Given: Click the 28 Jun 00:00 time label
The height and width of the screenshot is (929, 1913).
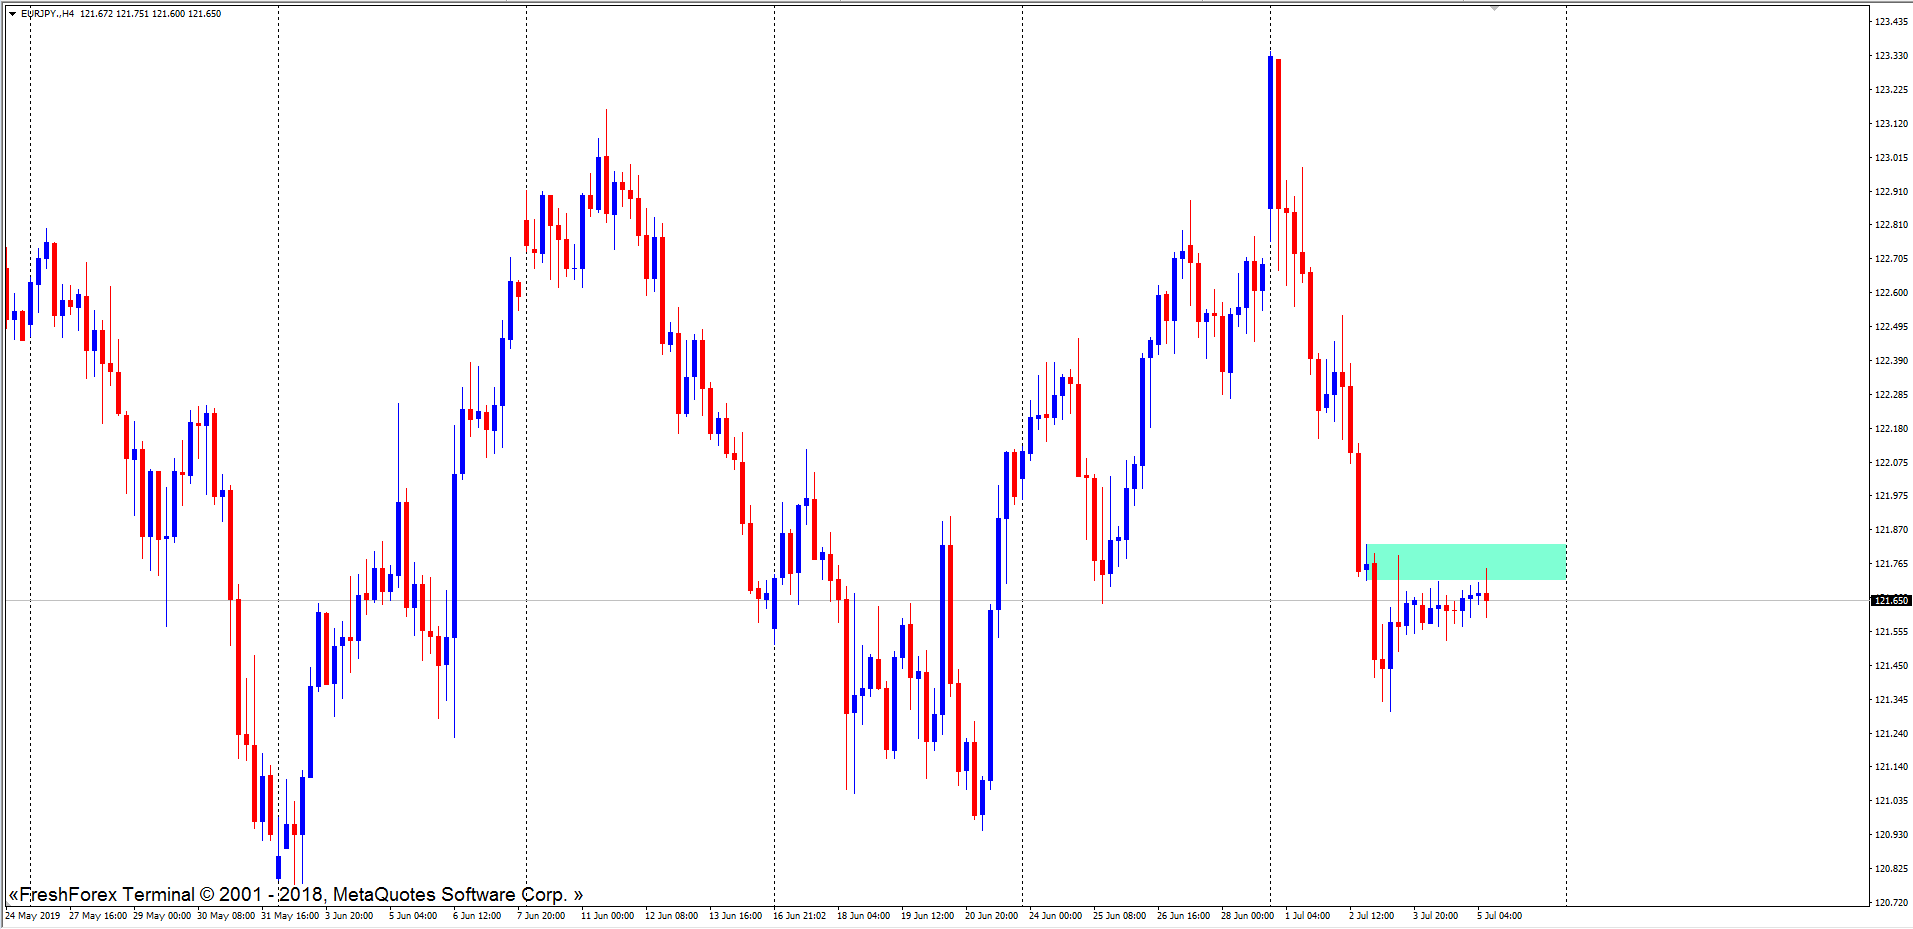Looking at the screenshot, I should click(1247, 916).
